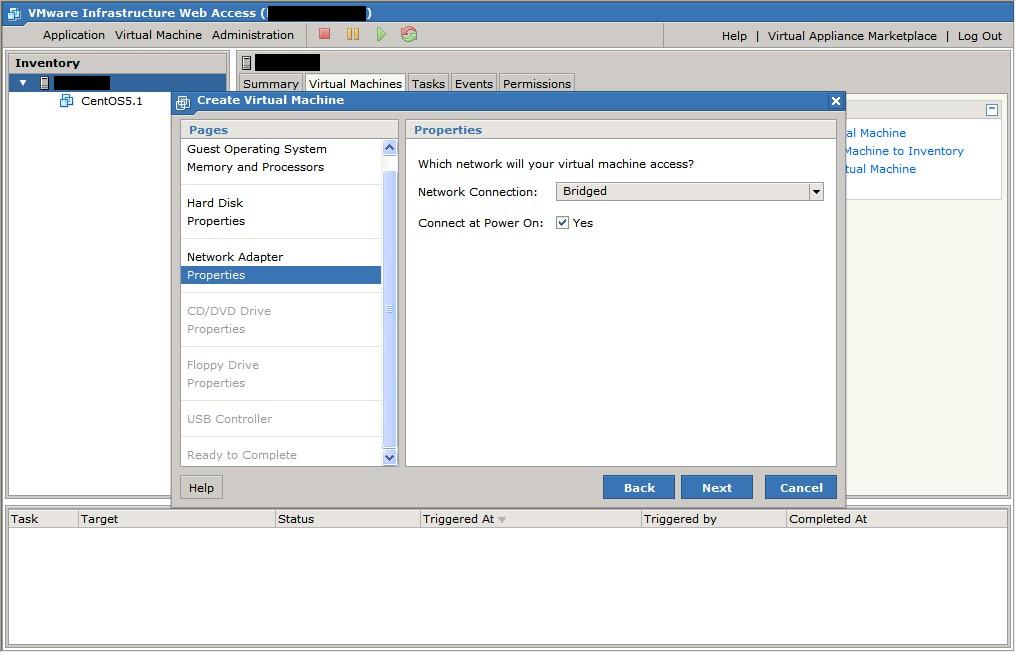Select CentOS5.1 in the Inventory tree
Viewport: 1016px width, 653px height.
(x=111, y=101)
